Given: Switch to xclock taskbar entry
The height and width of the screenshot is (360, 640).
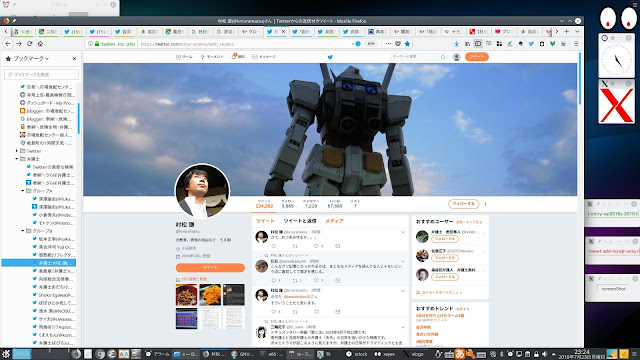Looking at the screenshot, I should tap(357, 354).
